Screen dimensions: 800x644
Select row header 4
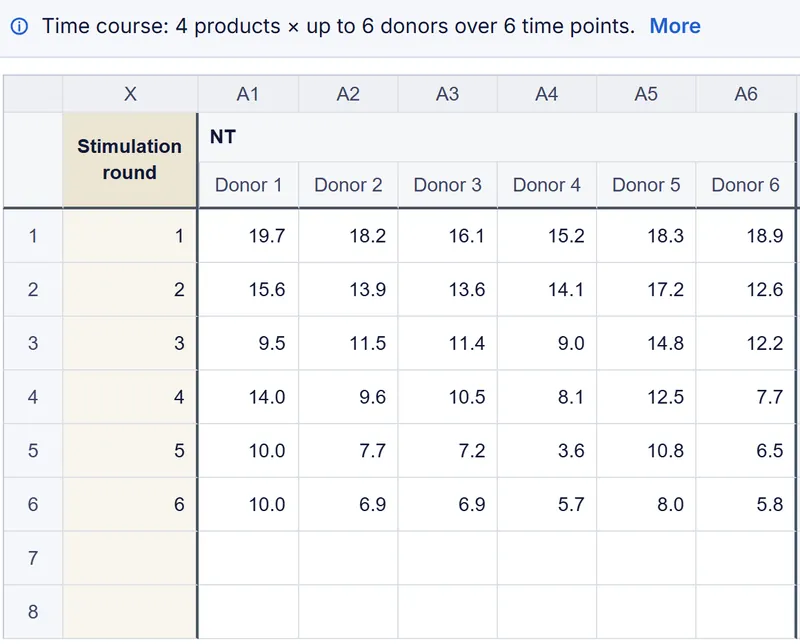click(33, 397)
